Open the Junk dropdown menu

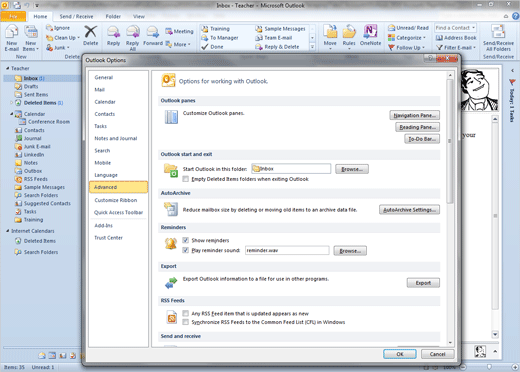coord(58,48)
